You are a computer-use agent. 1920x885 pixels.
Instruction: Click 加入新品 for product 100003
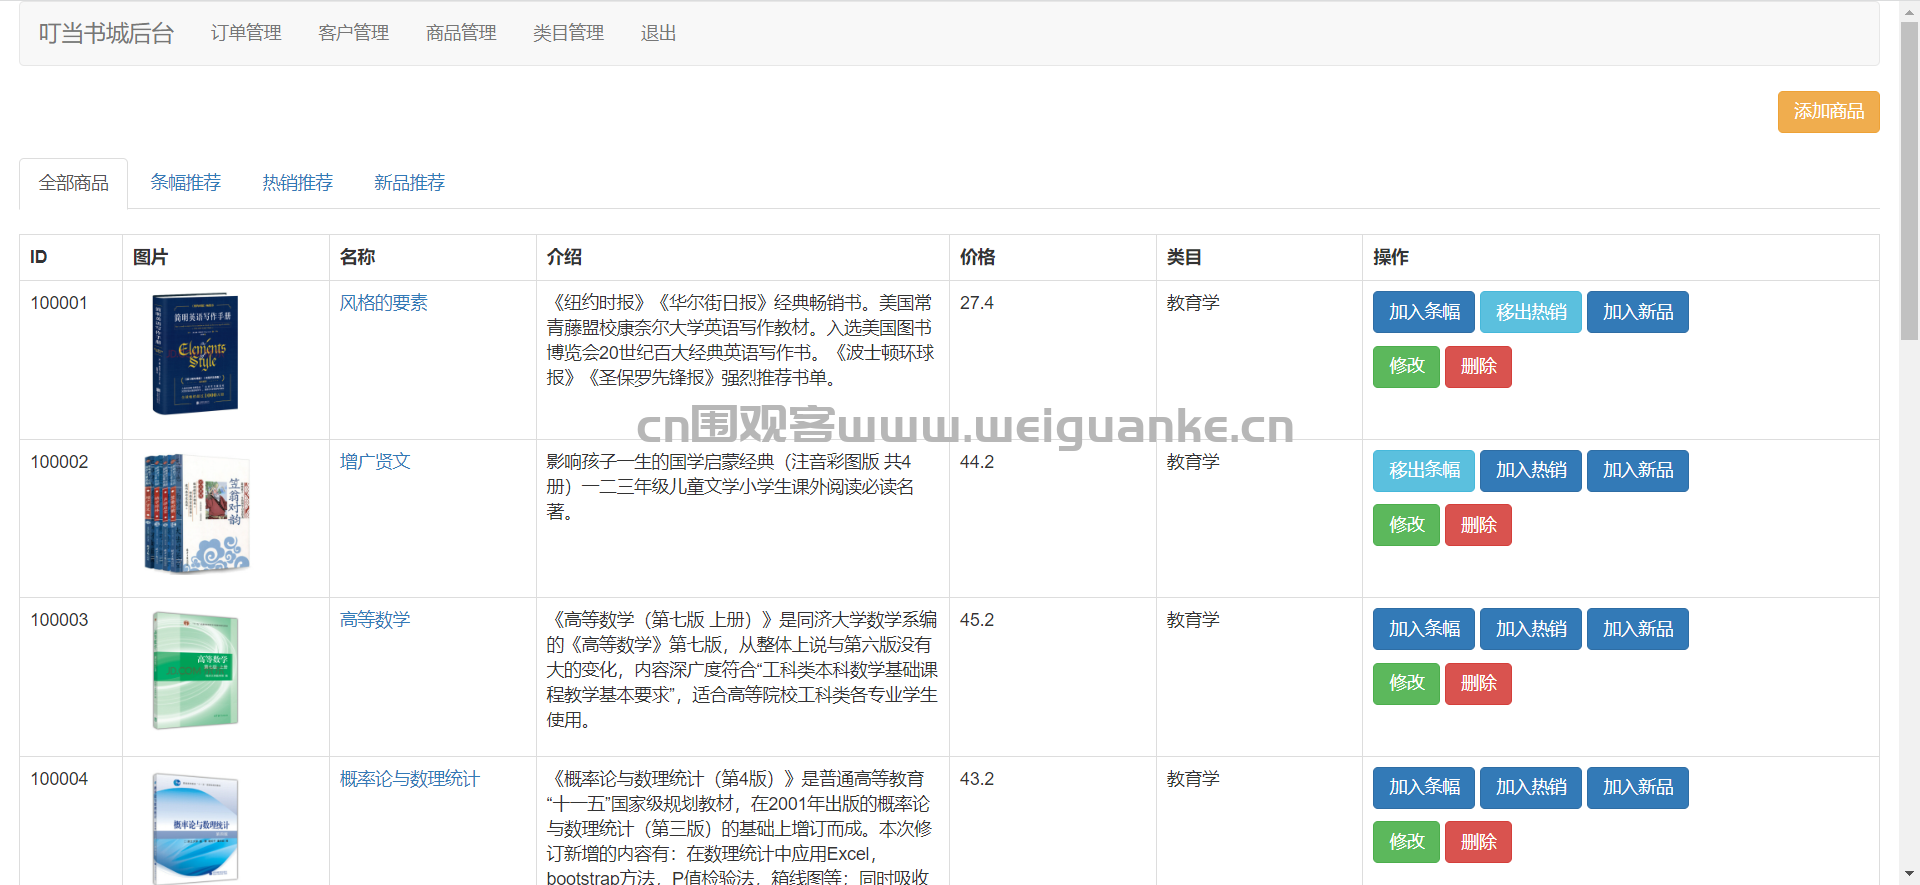1638,629
